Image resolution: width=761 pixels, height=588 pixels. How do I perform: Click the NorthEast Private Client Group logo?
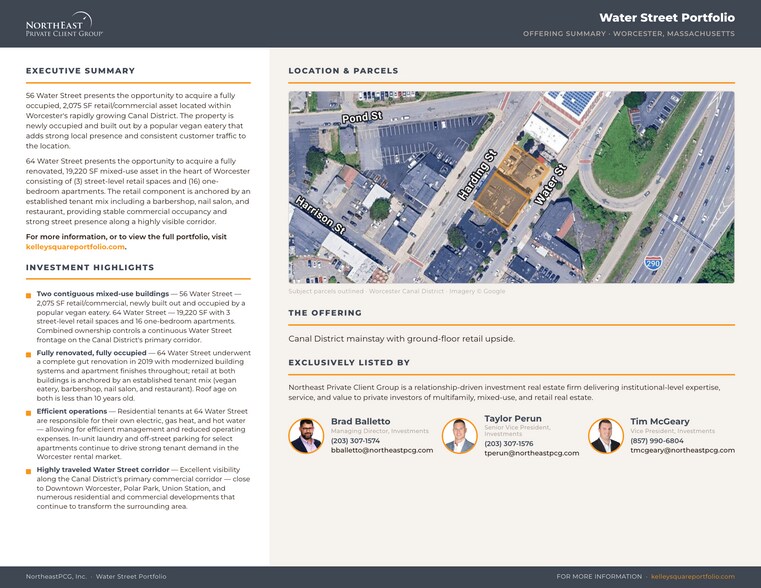pyautogui.click(x=64, y=24)
